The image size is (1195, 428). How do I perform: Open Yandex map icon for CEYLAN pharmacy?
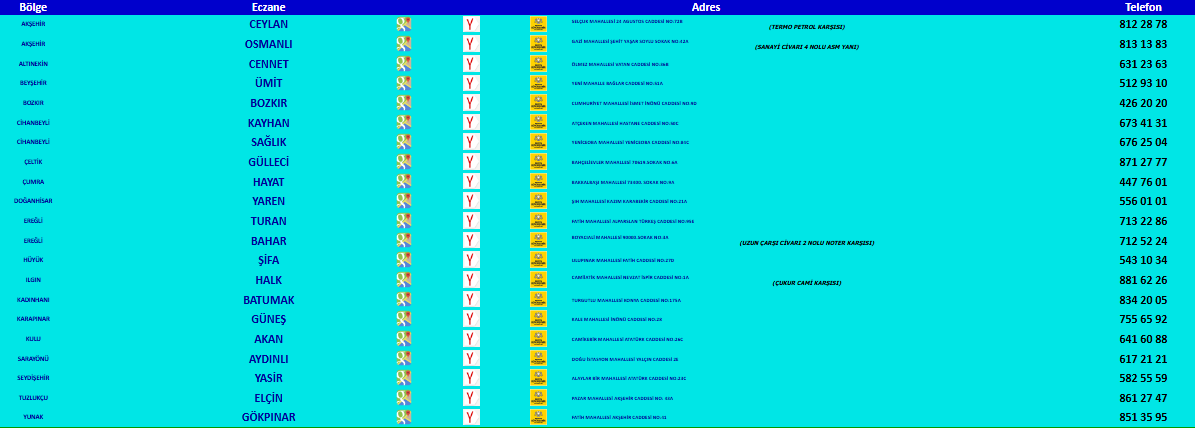[471, 24]
